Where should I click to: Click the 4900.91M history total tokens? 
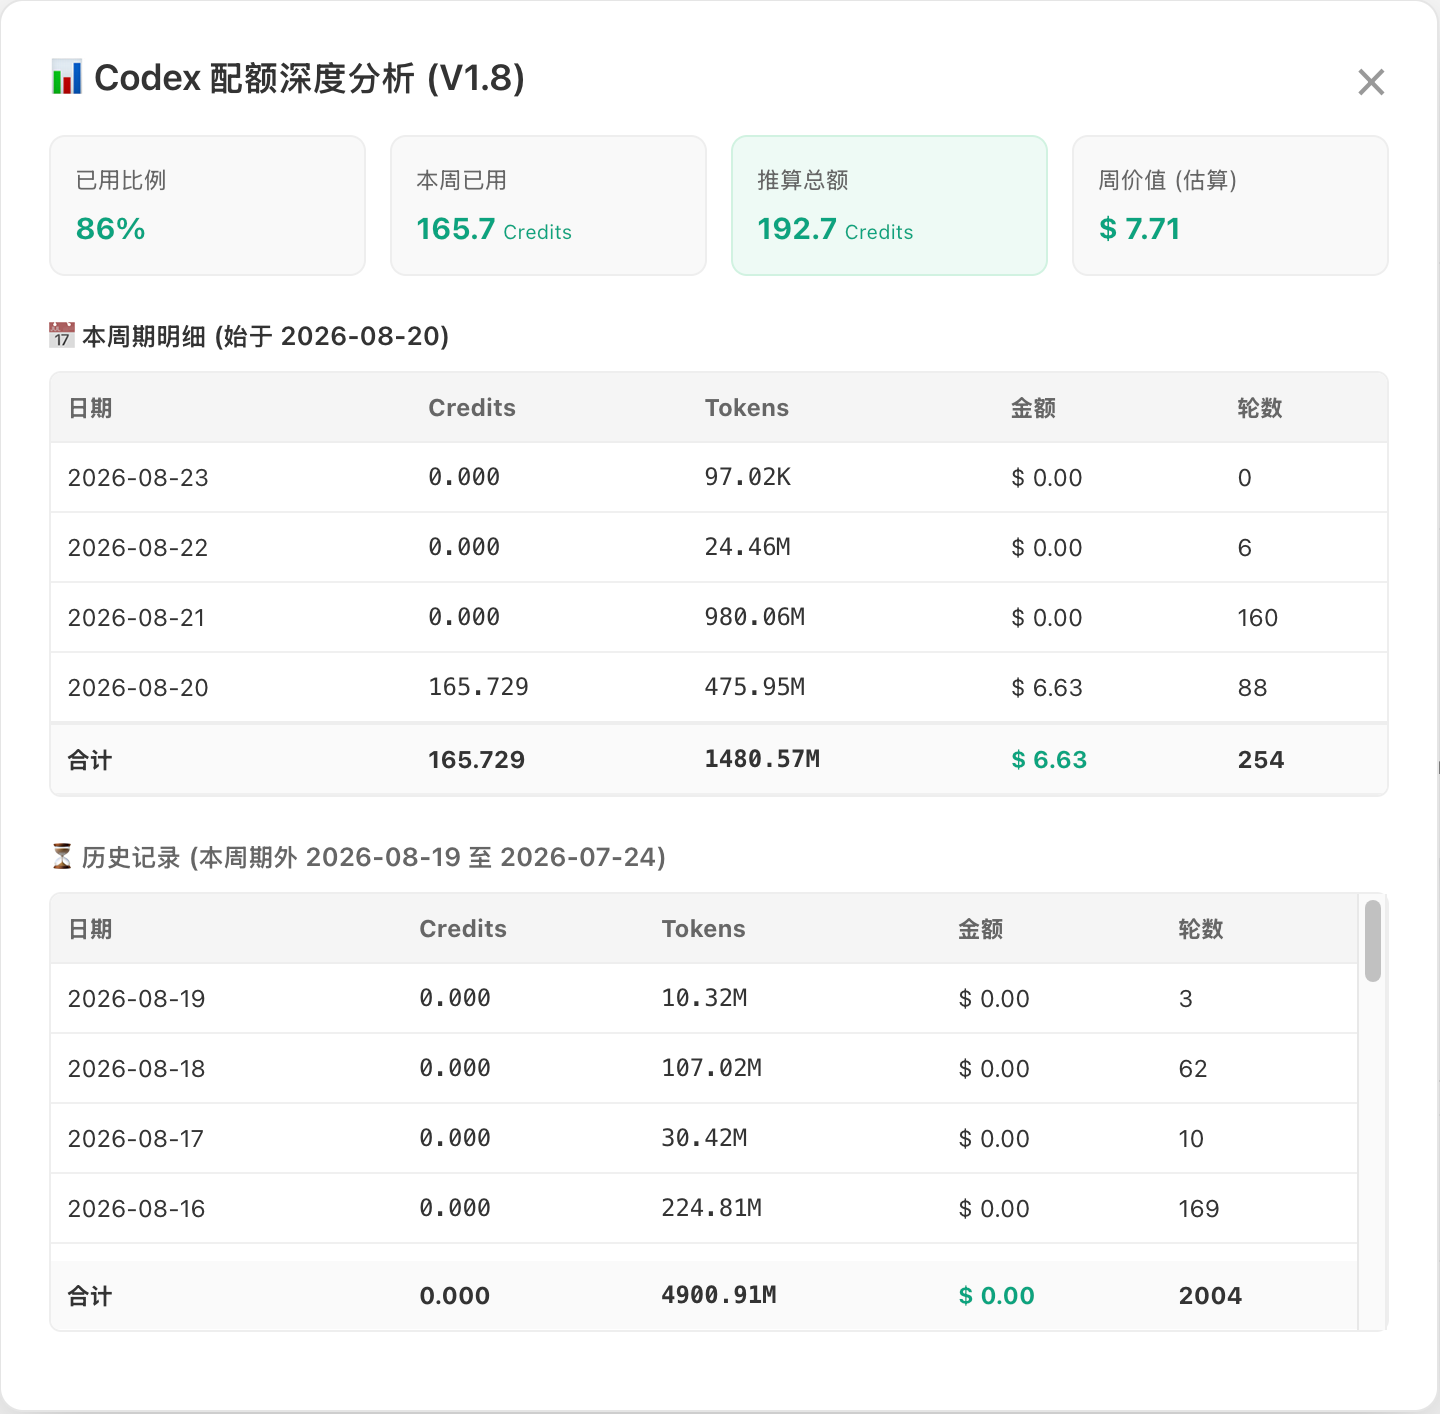pos(719,1295)
